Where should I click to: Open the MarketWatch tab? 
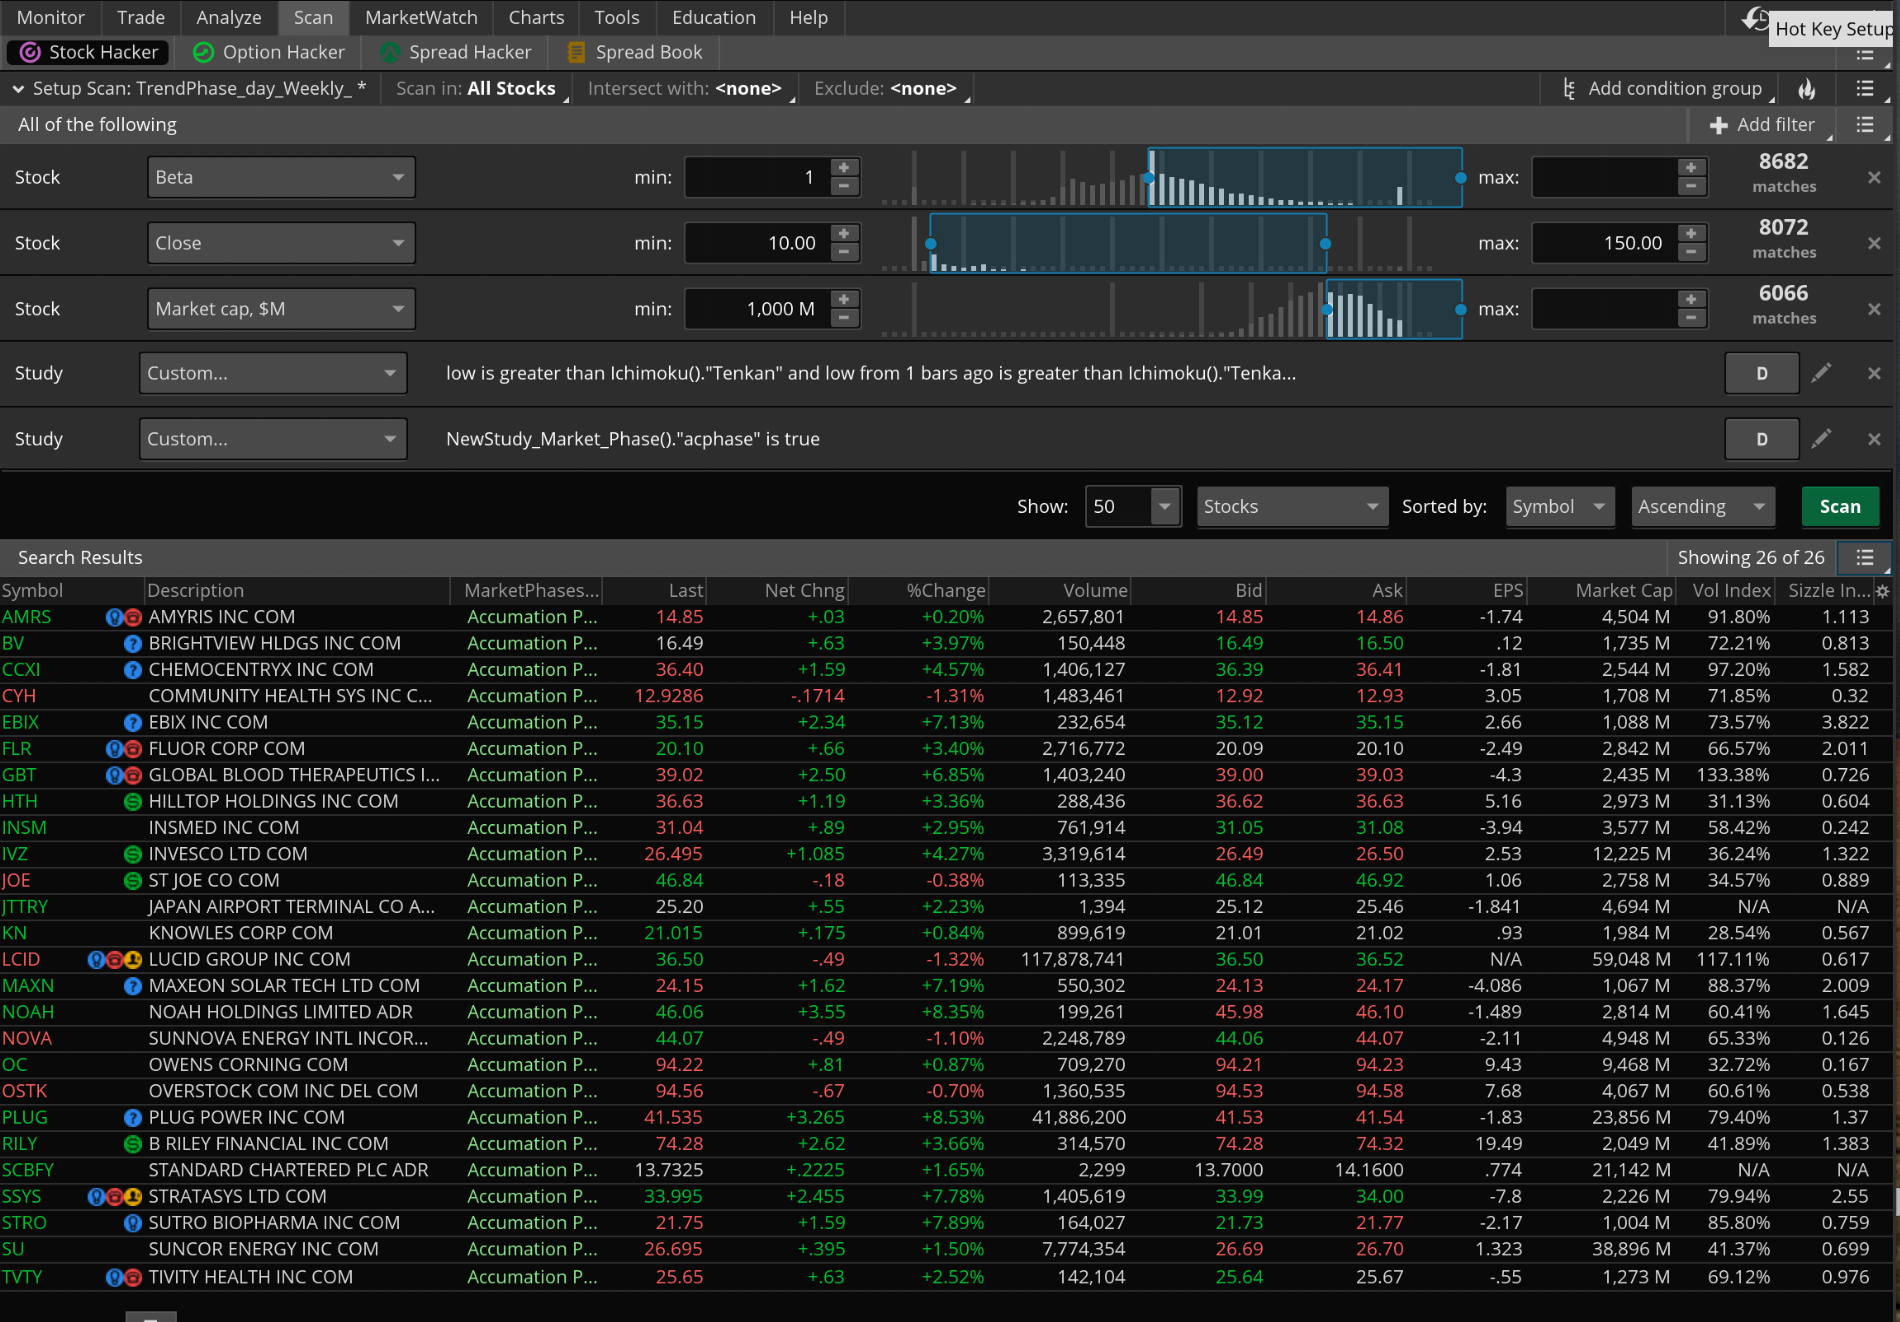click(x=421, y=17)
